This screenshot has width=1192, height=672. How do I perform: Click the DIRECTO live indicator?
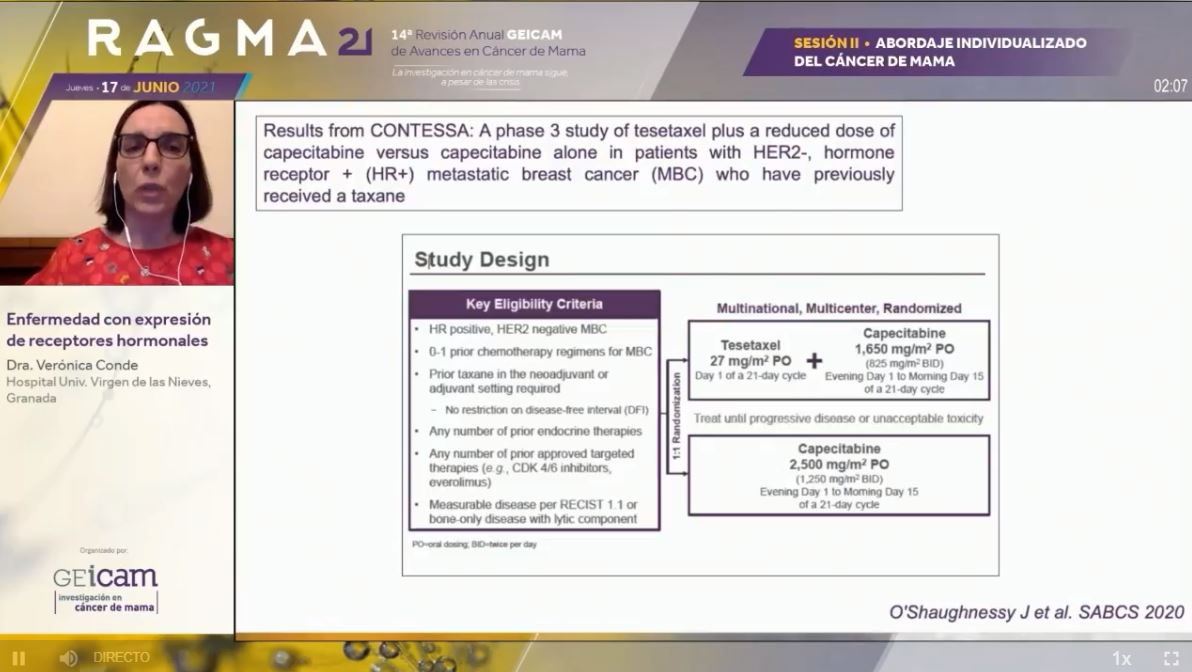[x=121, y=657]
